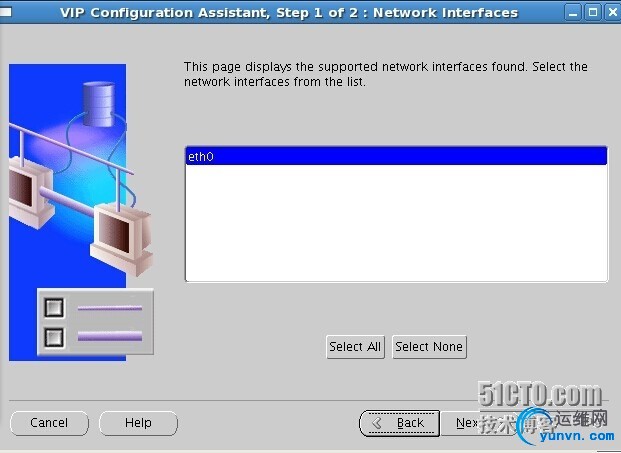Close the VIP Configuration Assistant window

pos(612,13)
